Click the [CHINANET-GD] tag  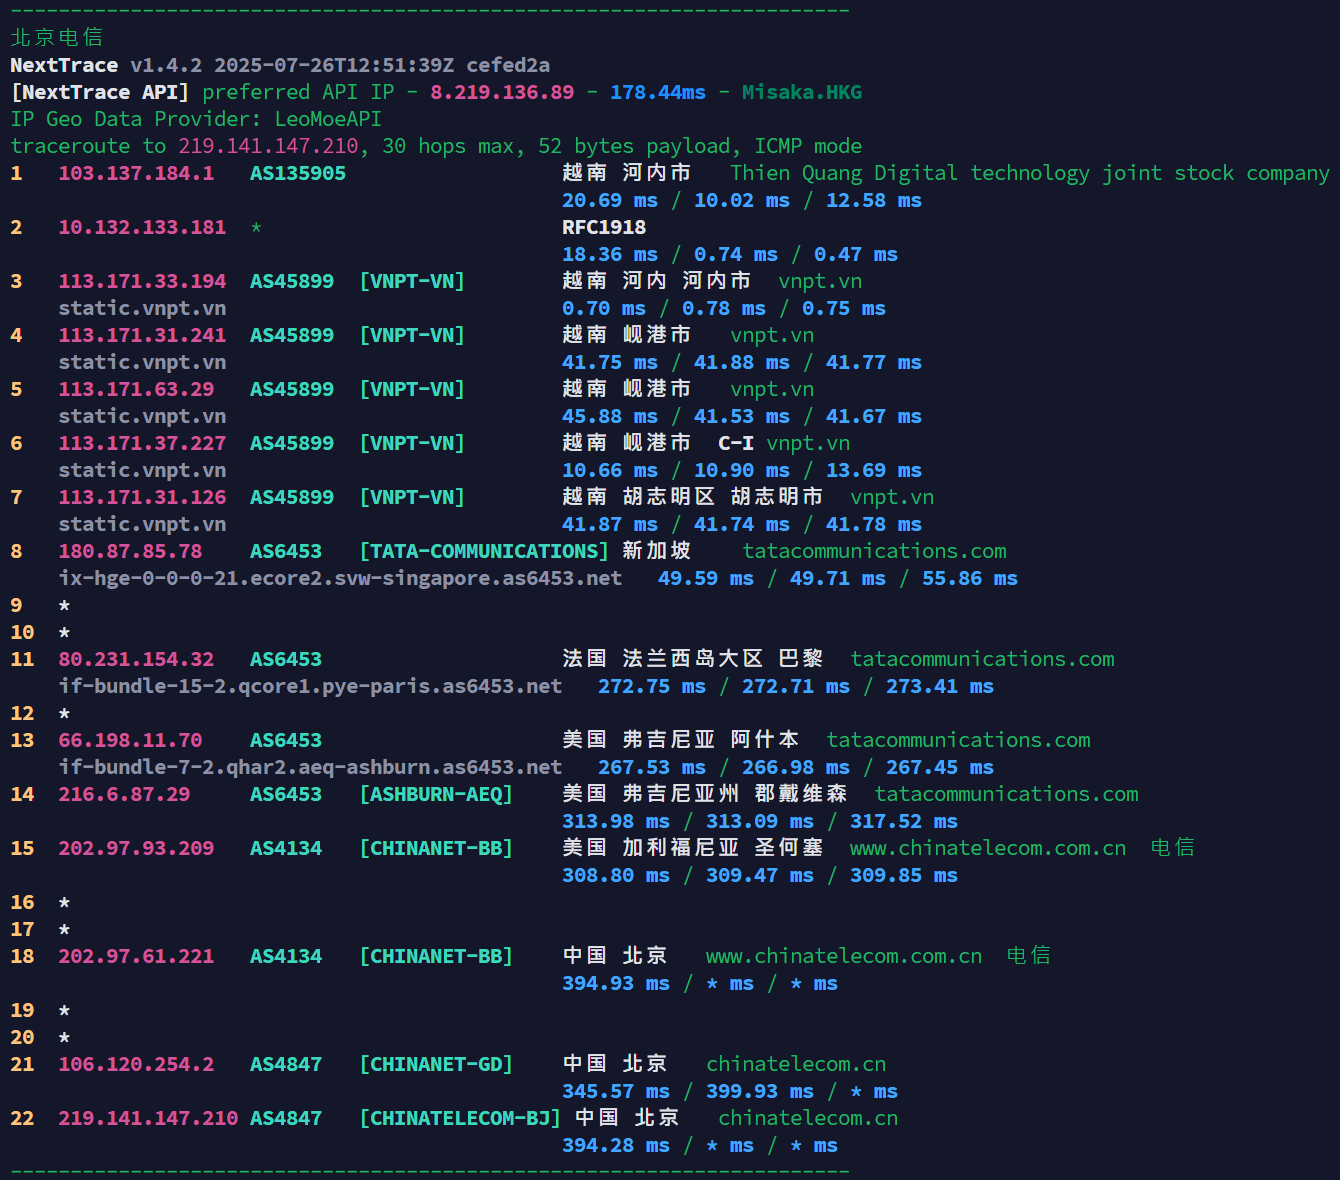(436, 1064)
